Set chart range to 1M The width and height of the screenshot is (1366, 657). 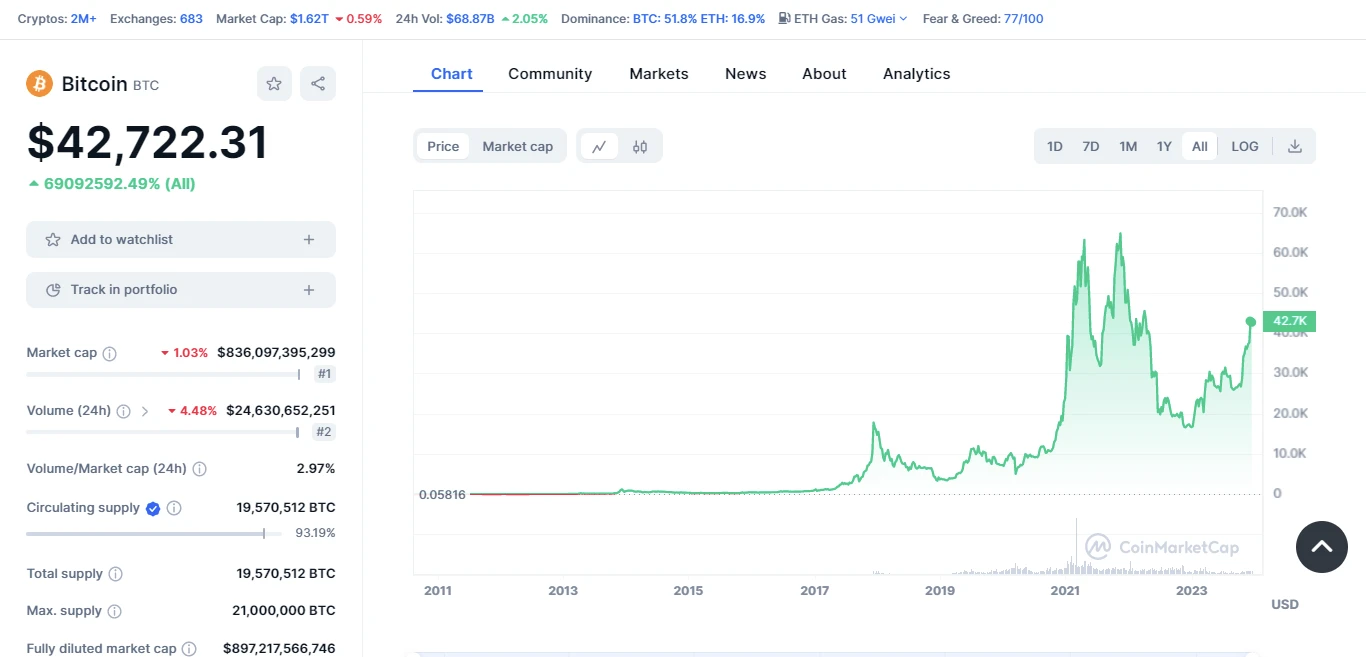pyautogui.click(x=1128, y=146)
